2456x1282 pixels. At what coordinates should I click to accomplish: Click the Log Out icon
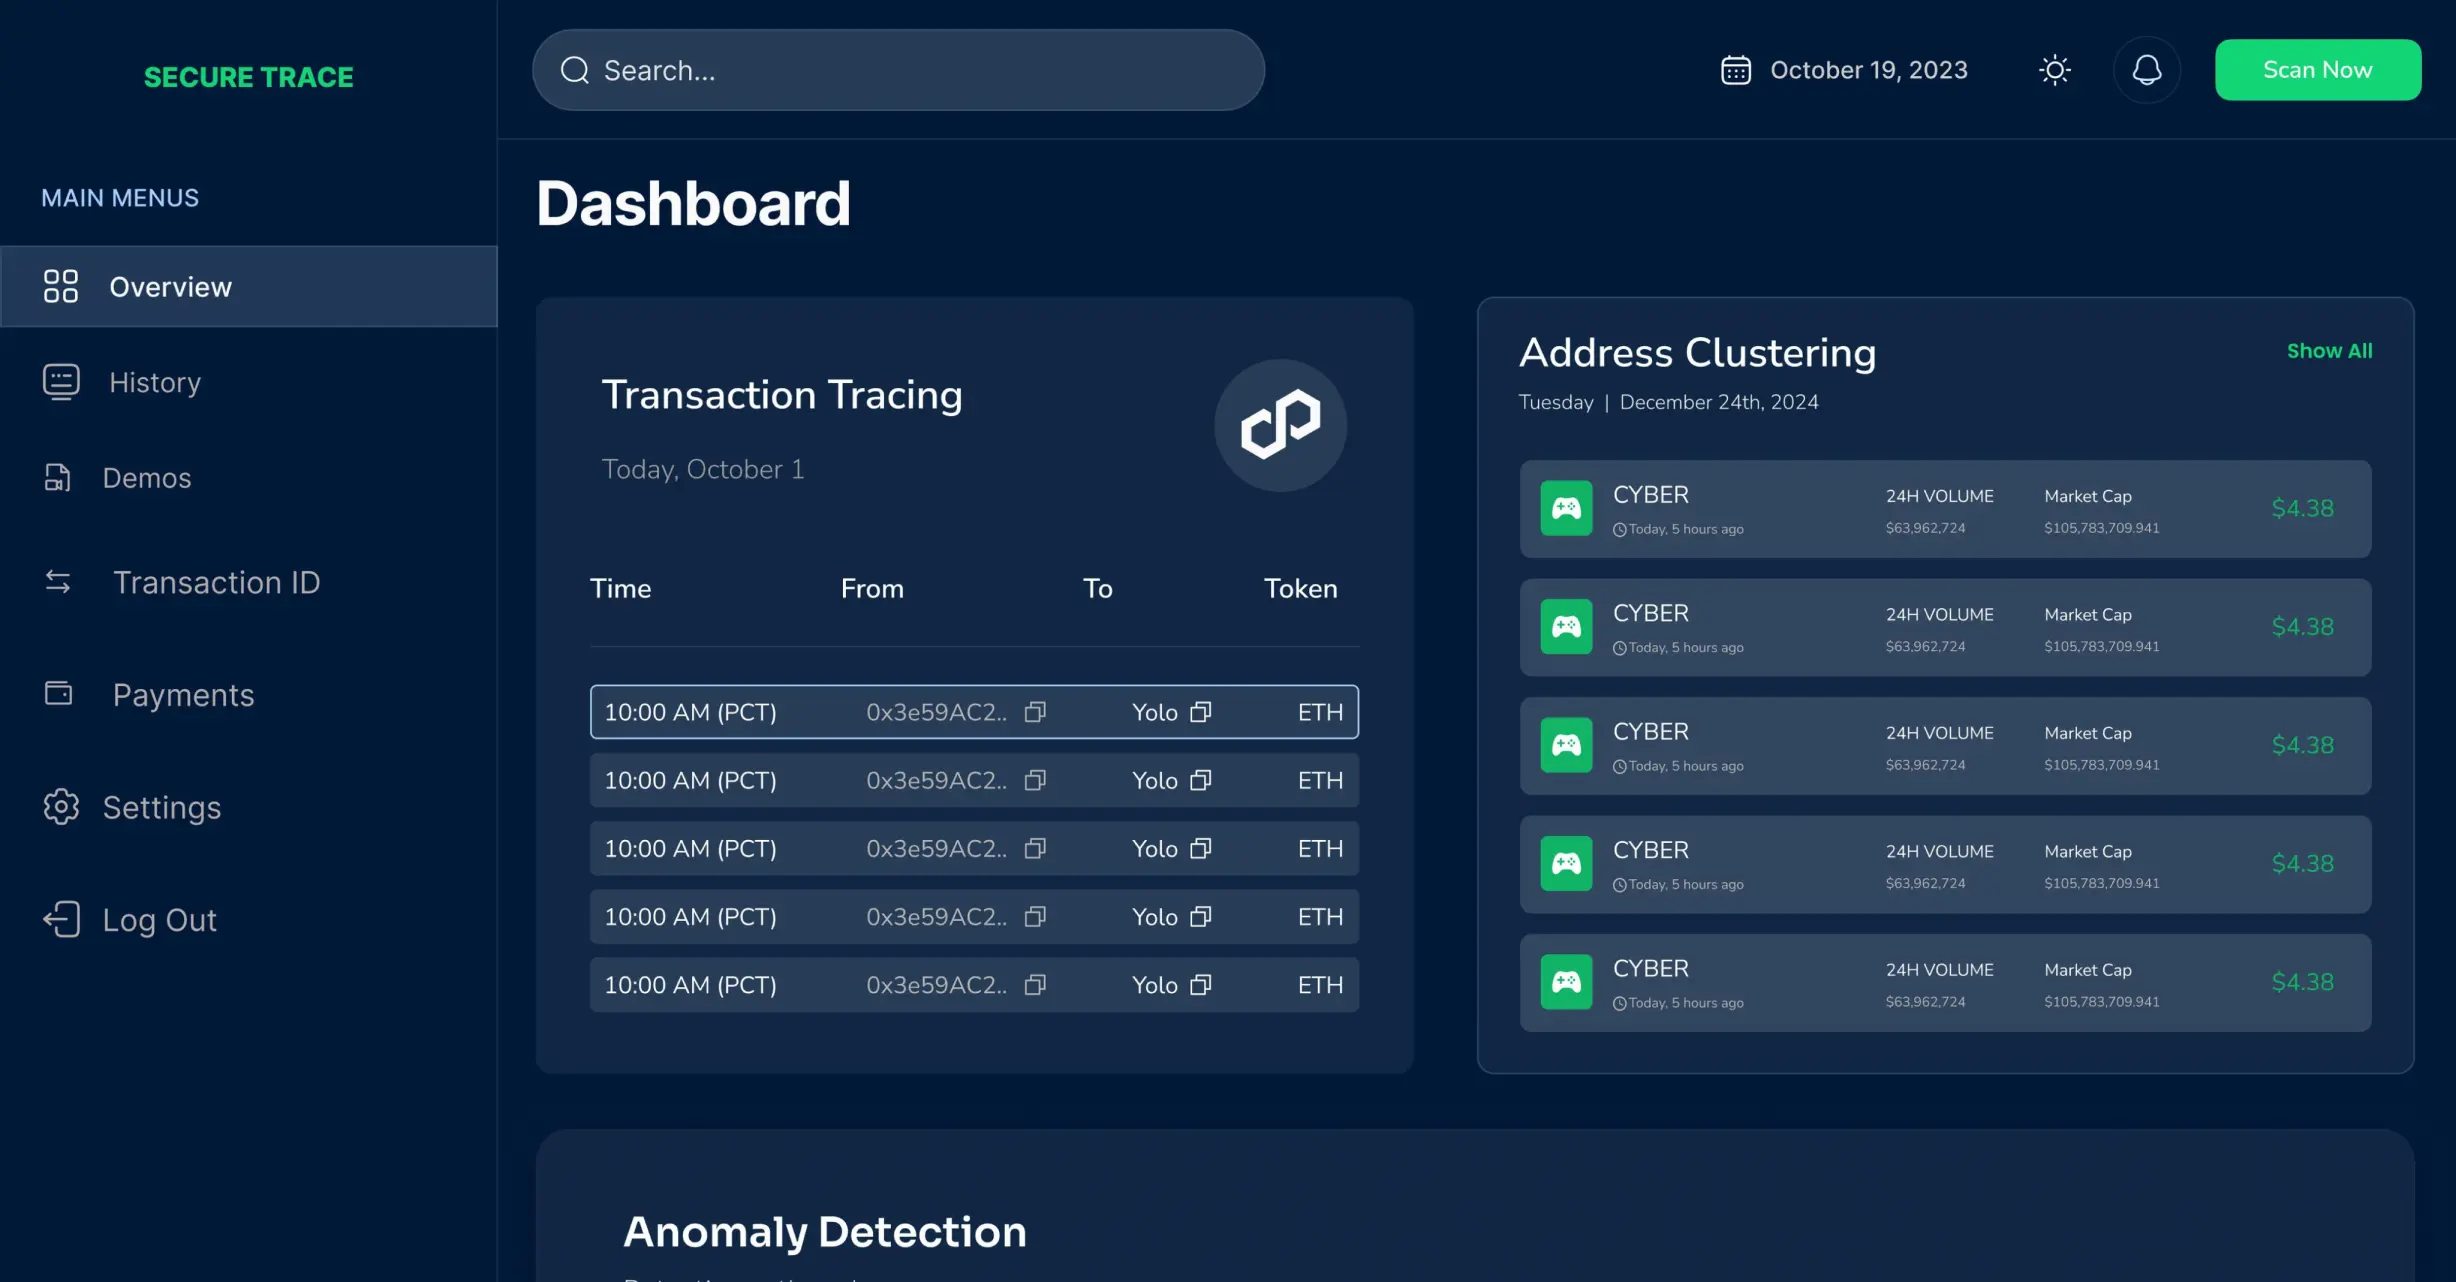58,918
